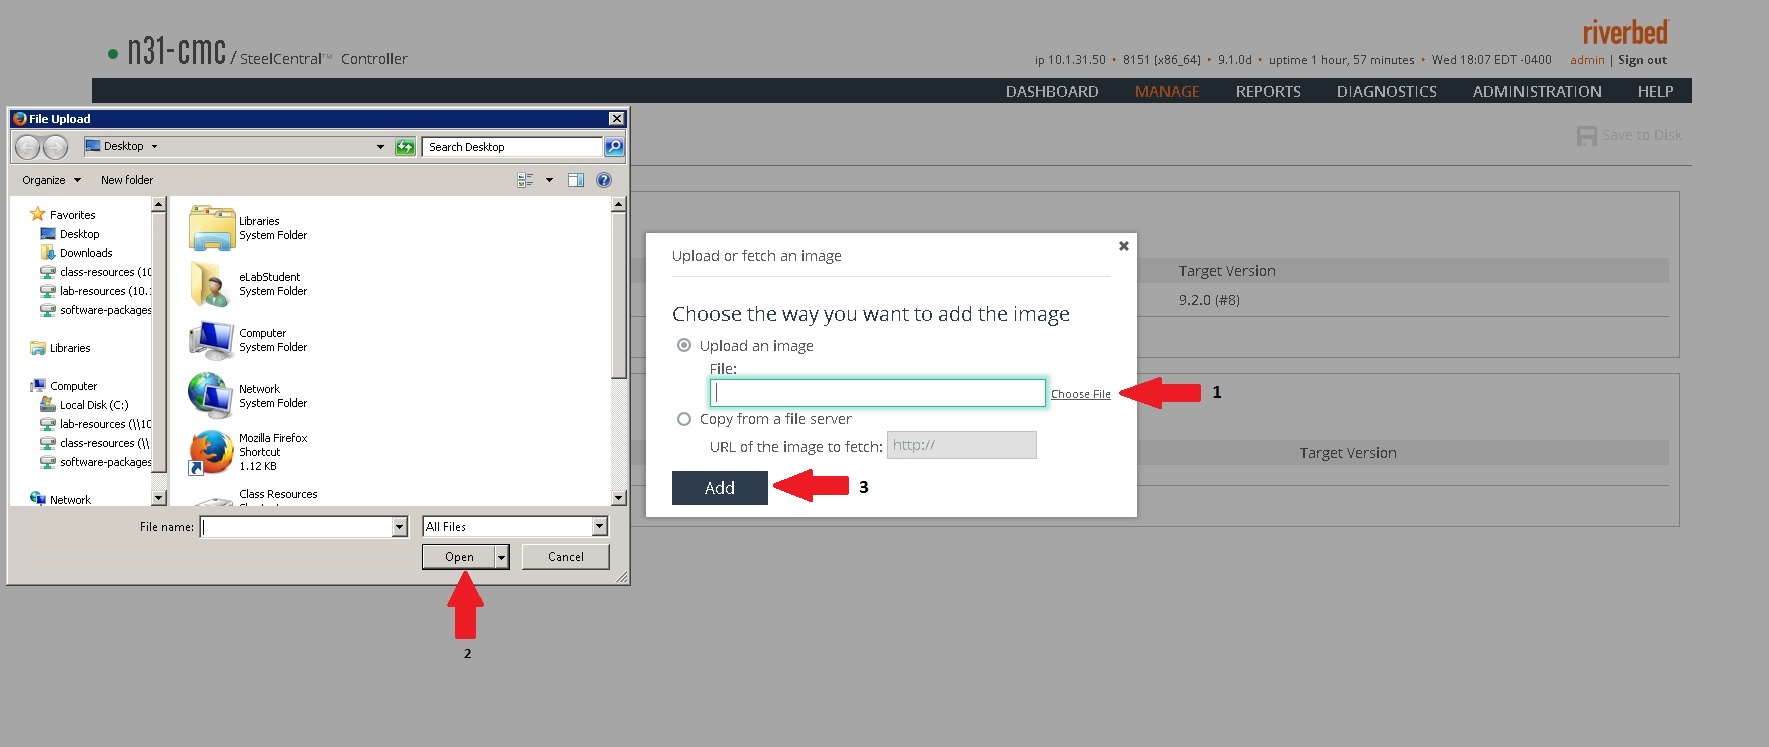Click the Choose File link
Viewport: 1769px width, 747px height.
click(x=1080, y=394)
